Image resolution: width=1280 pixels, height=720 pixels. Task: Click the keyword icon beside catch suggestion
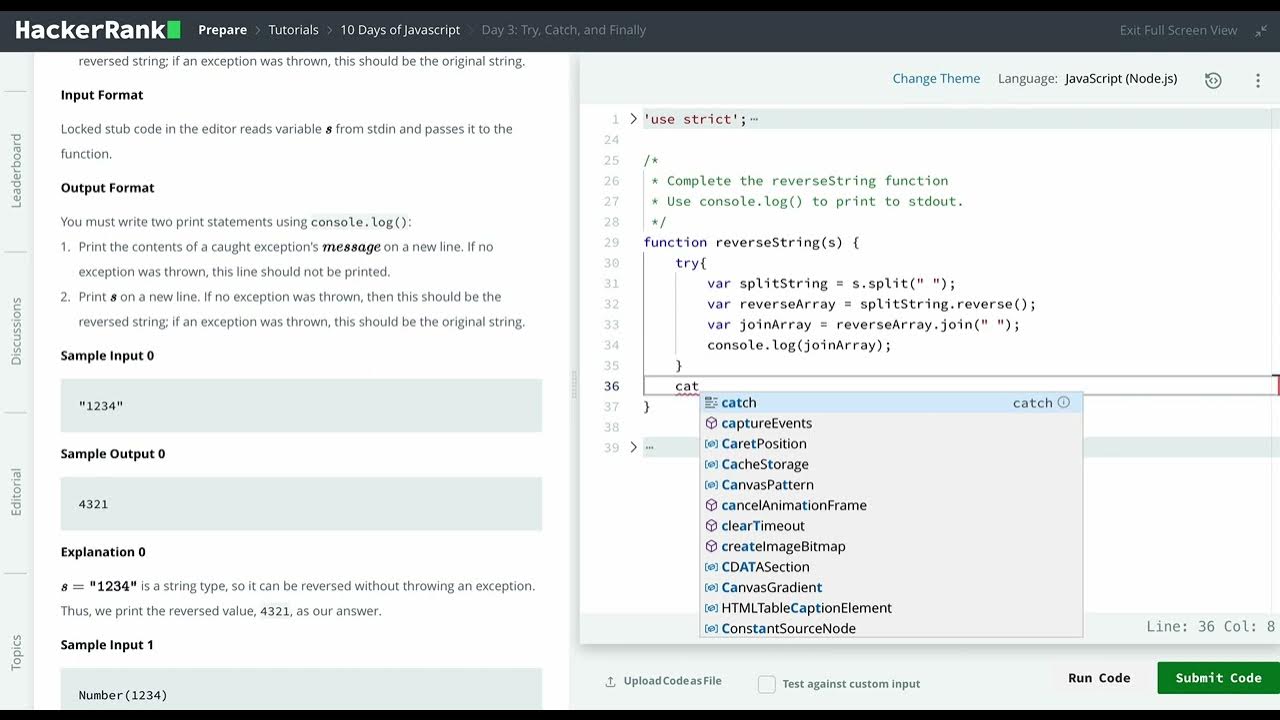(x=711, y=403)
